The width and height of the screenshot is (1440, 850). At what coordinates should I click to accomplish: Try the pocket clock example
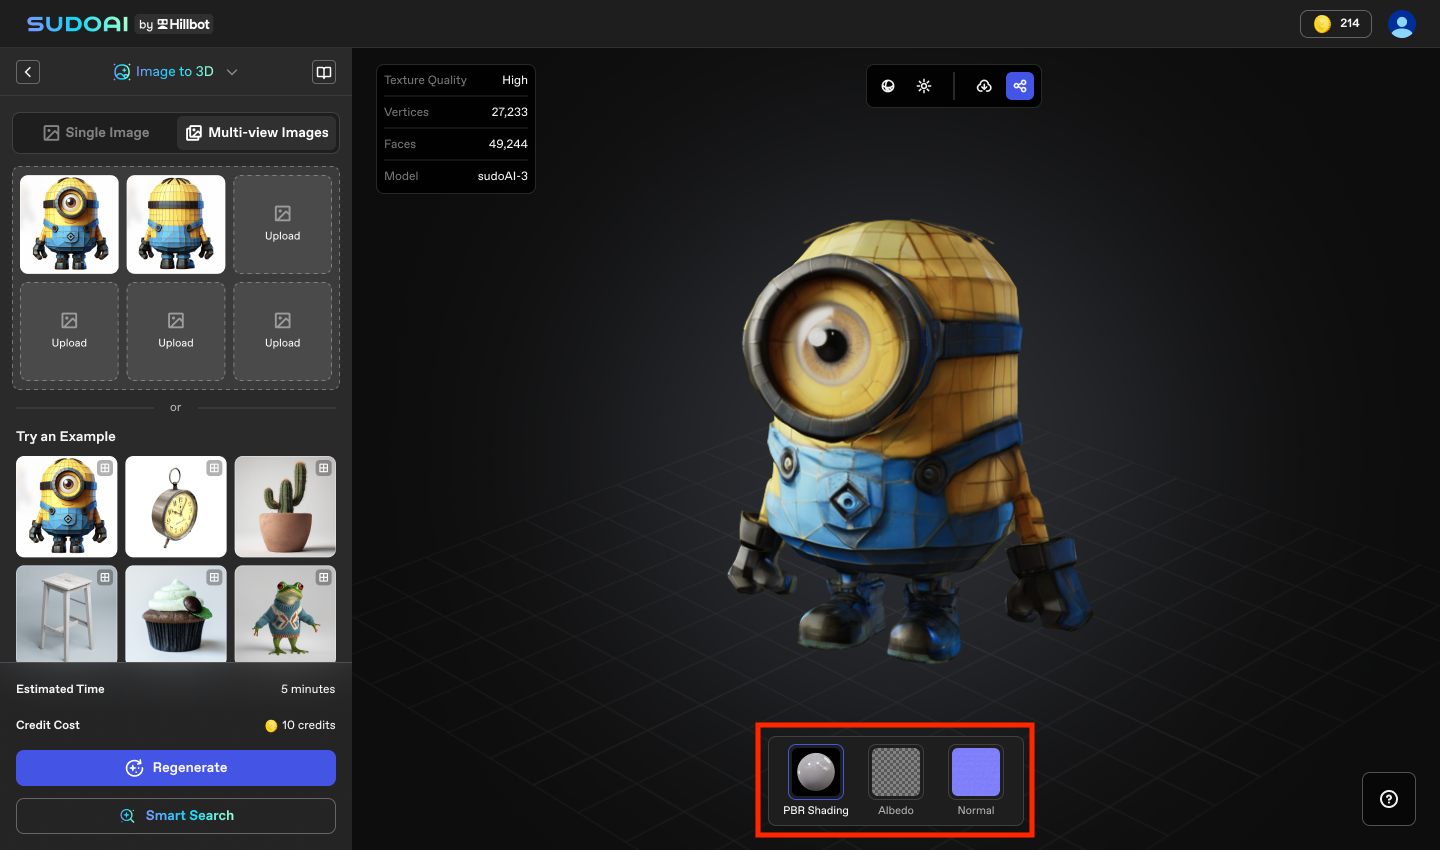(176, 507)
